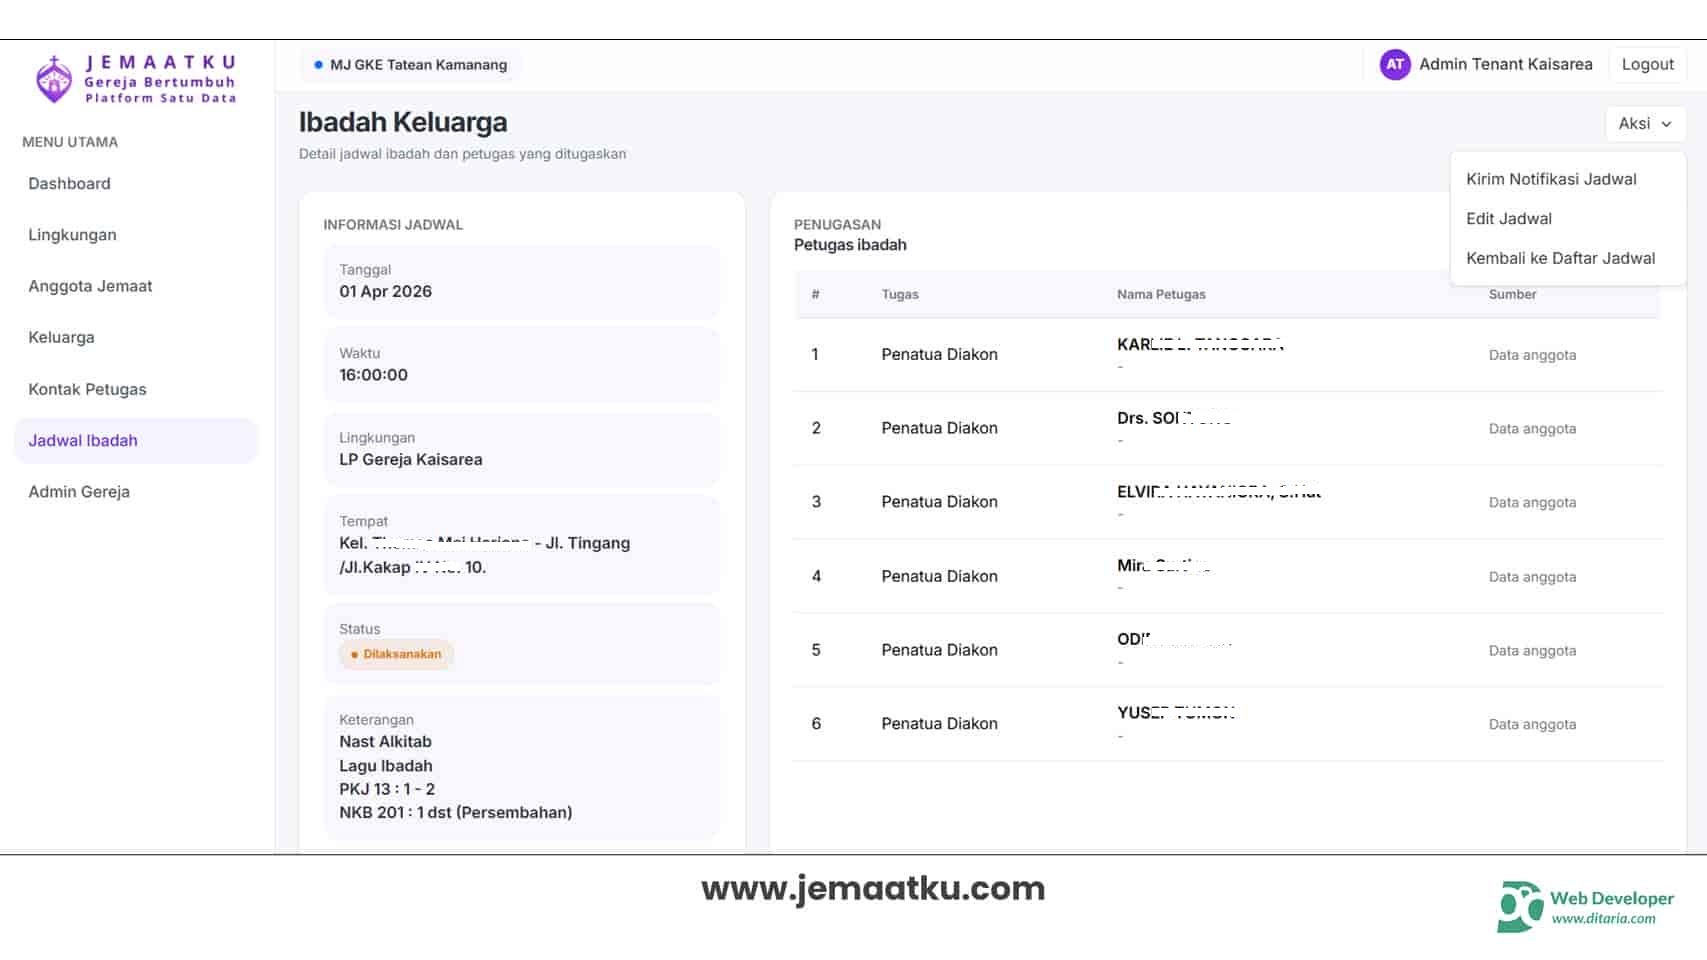1707x960 pixels.
Task: Click the www.jemaatku.com link
Action: (873, 888)
